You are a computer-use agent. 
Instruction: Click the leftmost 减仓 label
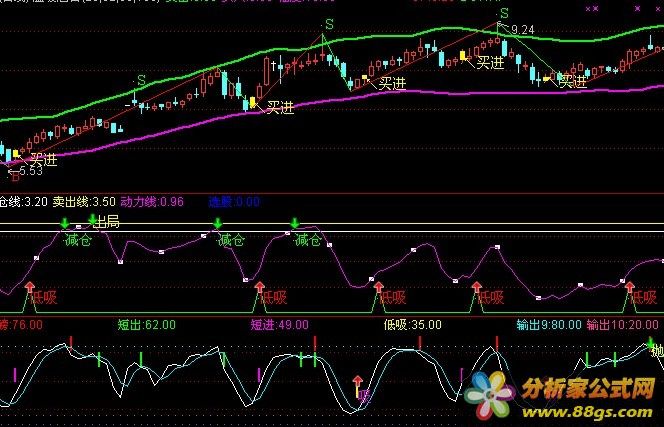click(x=78, y=241)
